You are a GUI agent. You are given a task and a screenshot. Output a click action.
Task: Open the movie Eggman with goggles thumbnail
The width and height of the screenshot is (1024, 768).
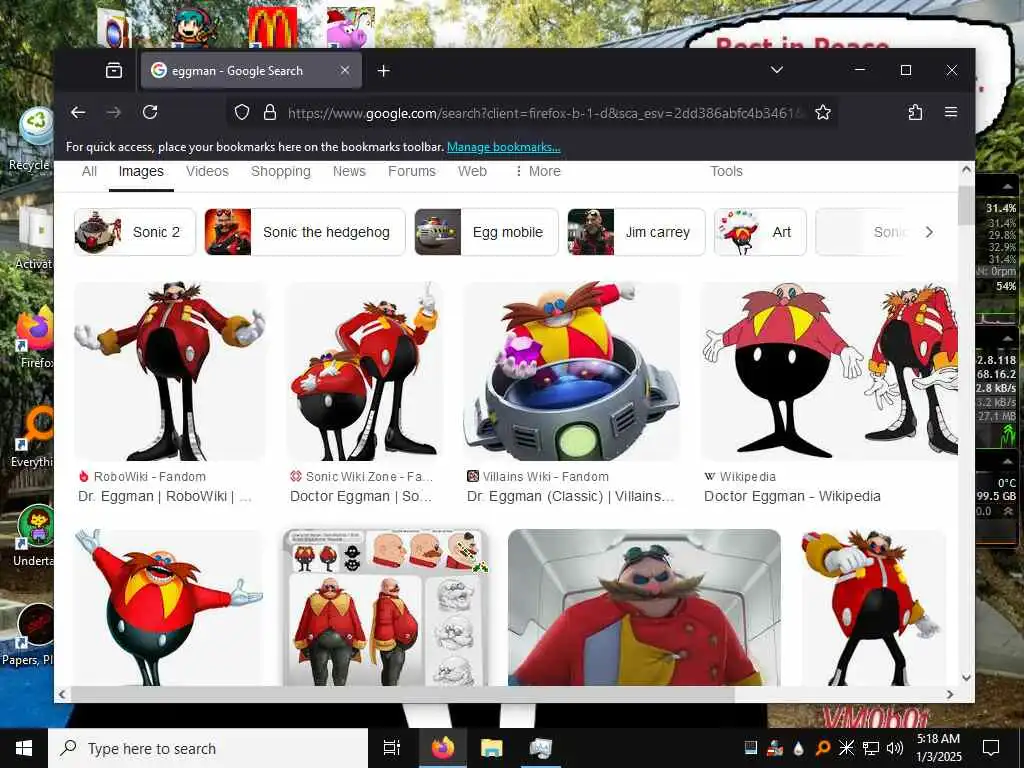point(644,607)
